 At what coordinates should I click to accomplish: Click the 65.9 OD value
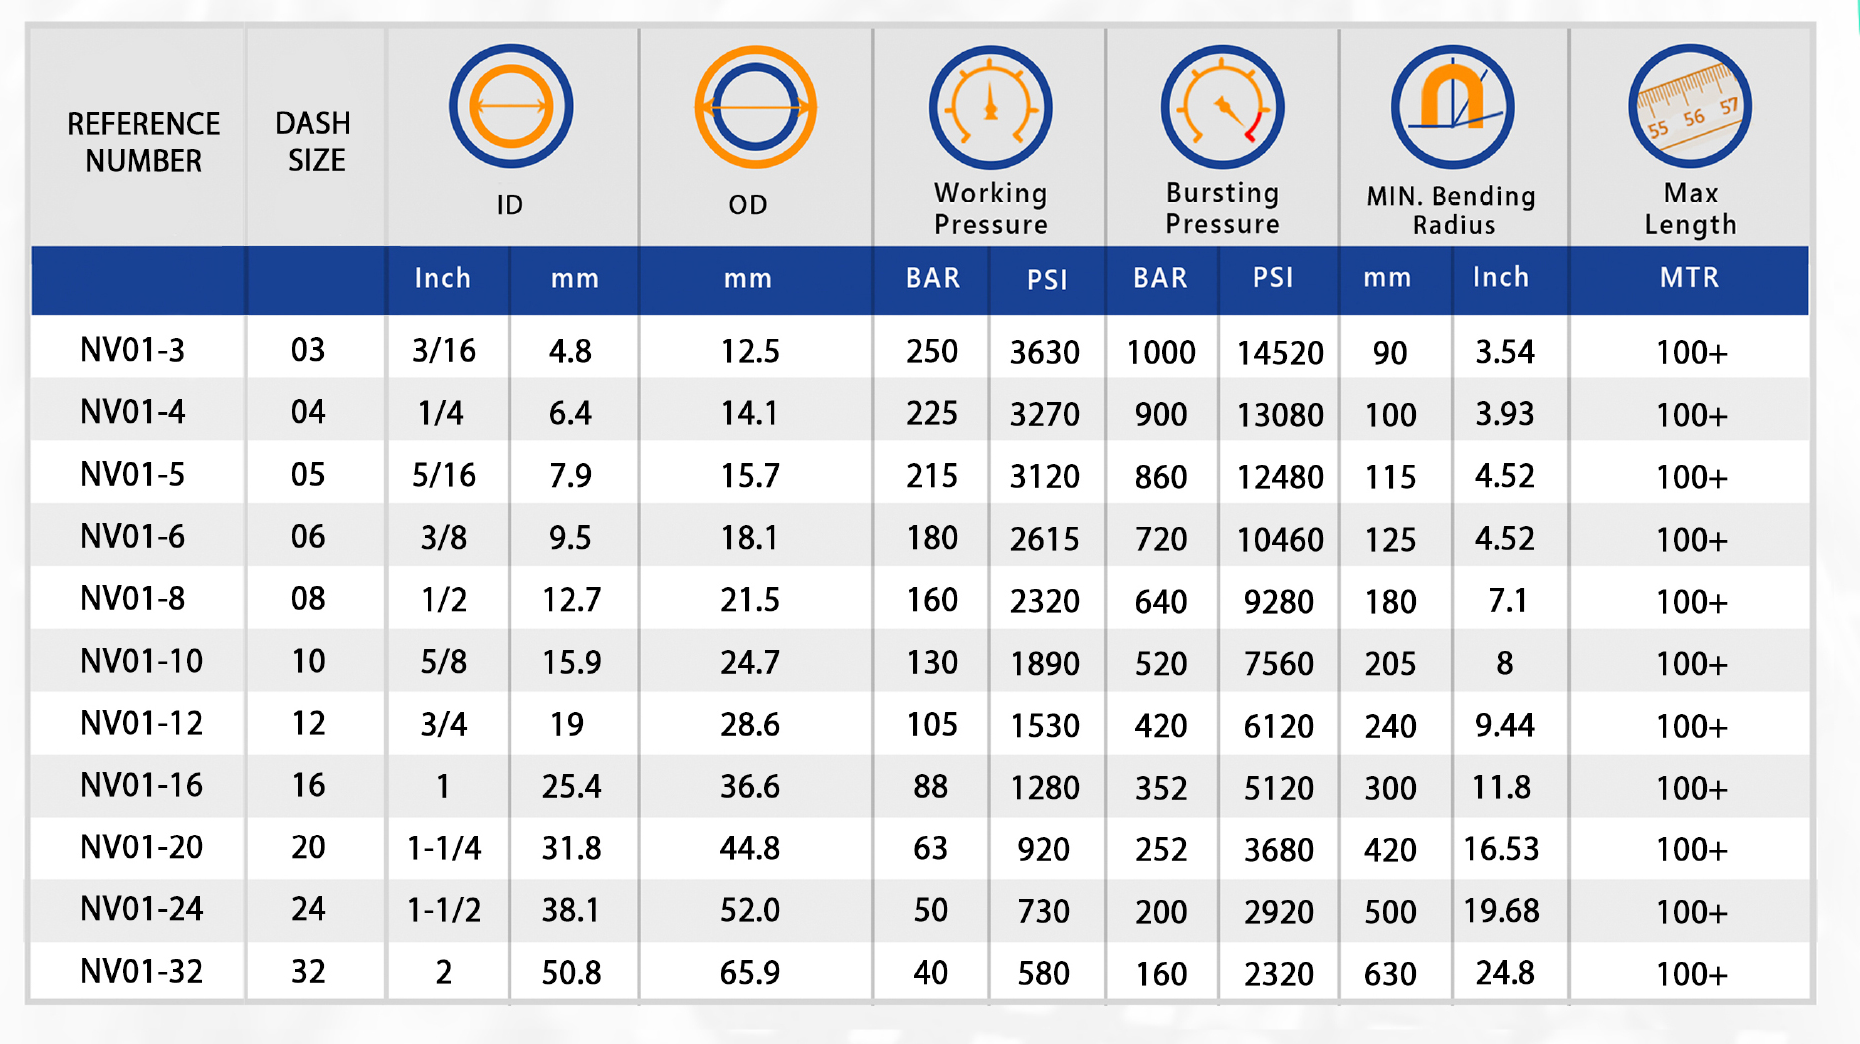[x=750, y=972]
